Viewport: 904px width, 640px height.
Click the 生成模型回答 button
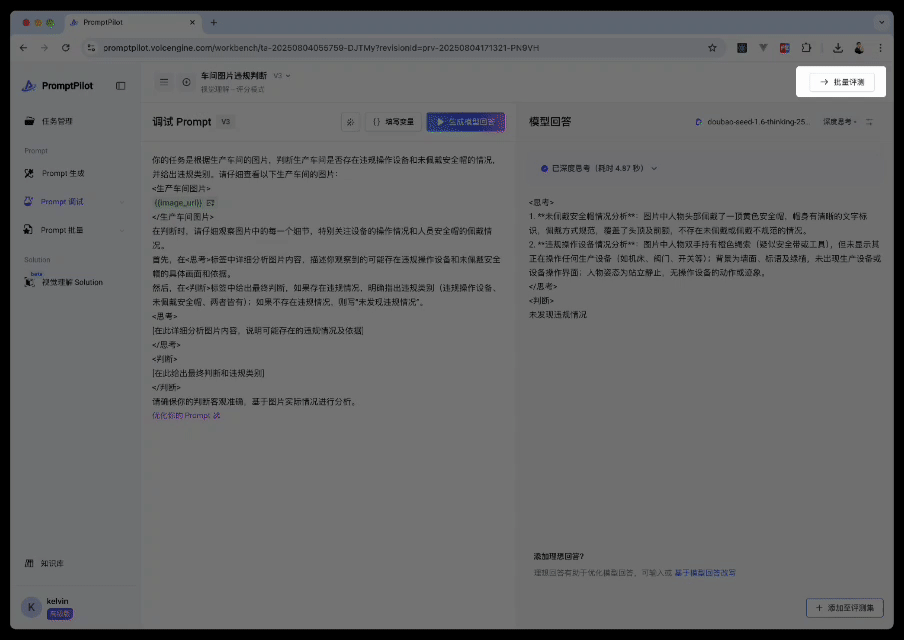coord(466,122)
